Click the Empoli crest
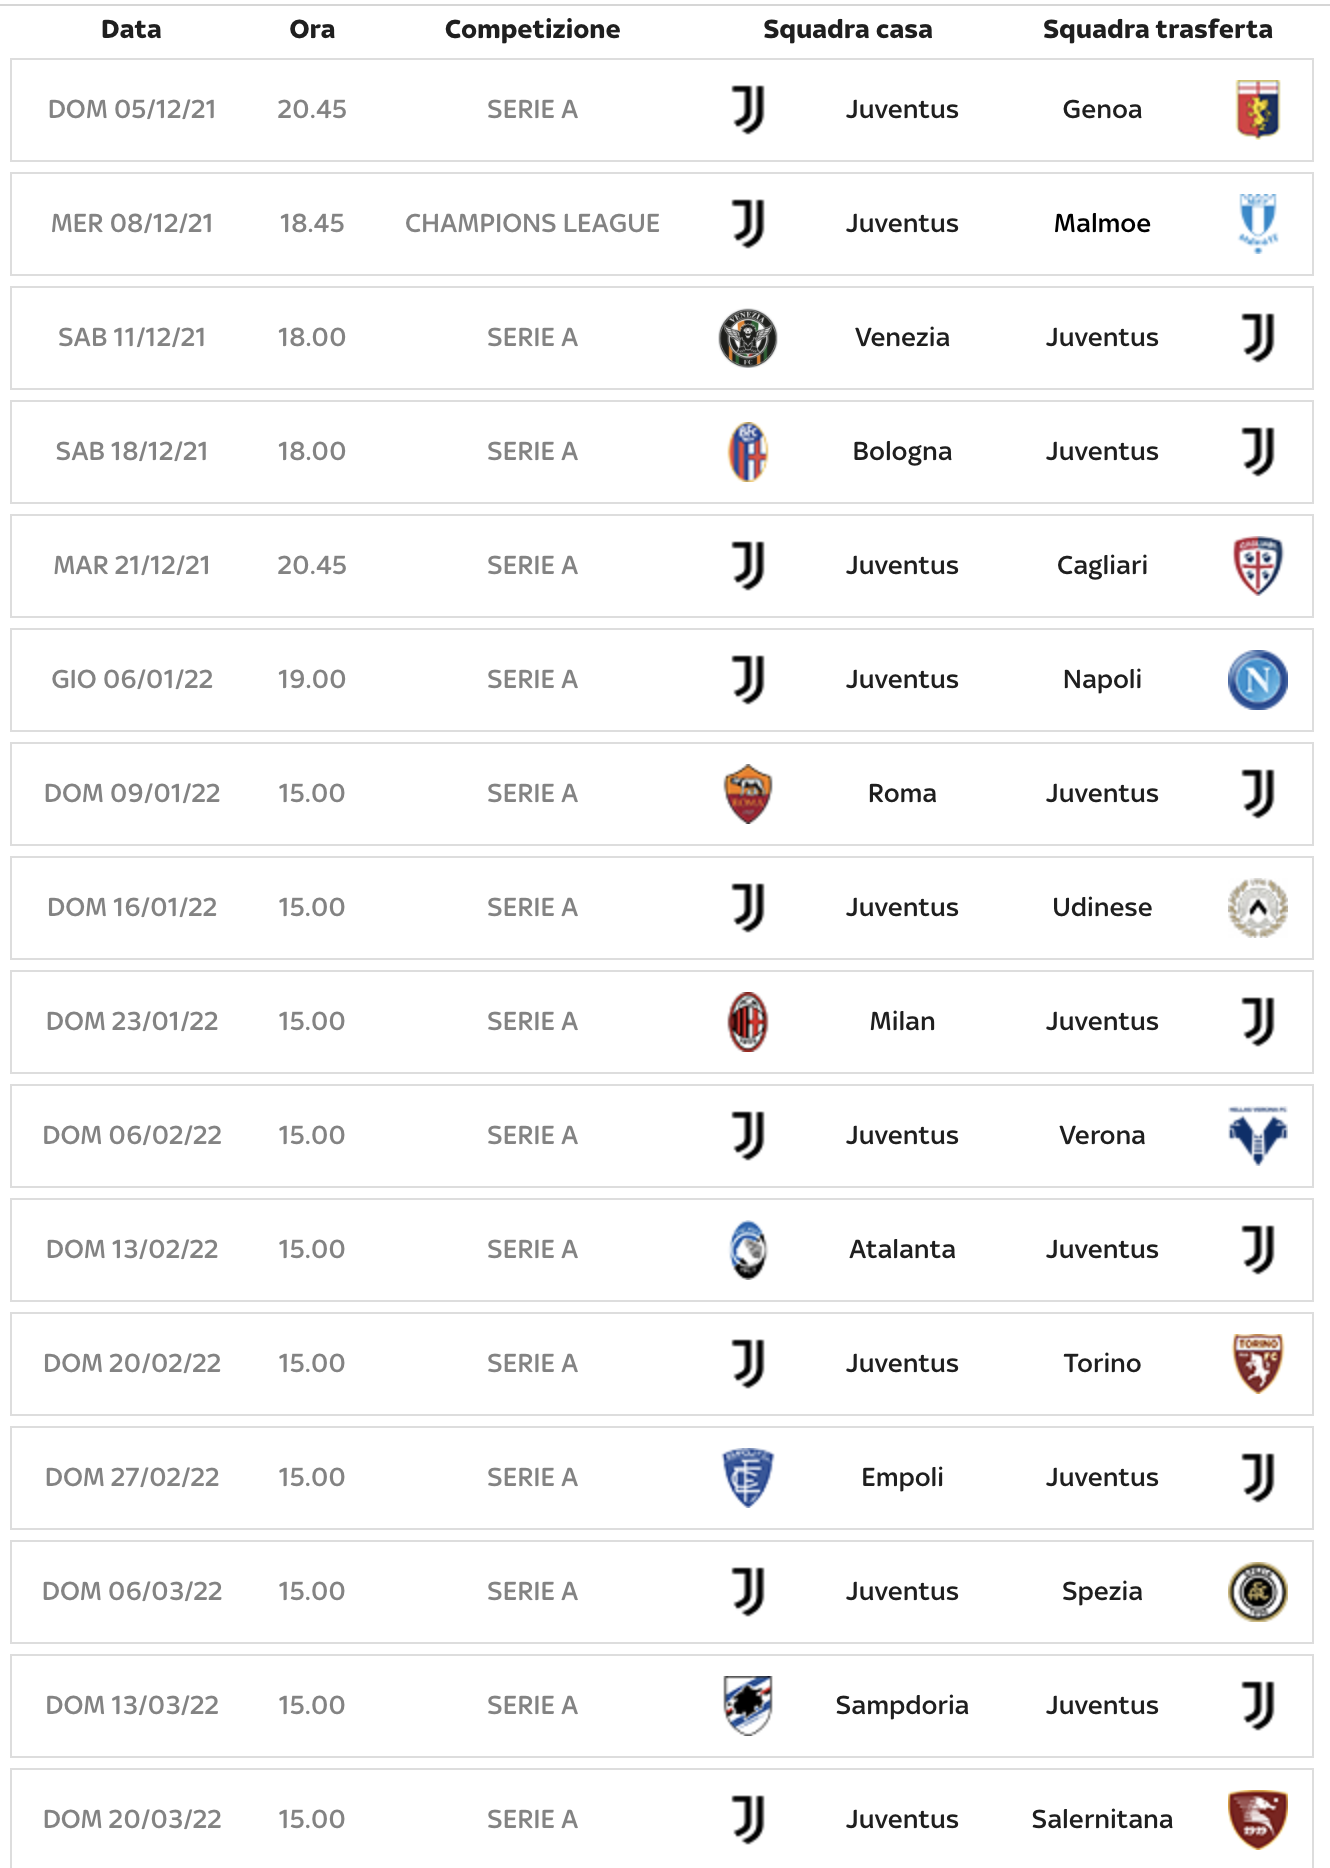Image resolution: width=1330 pixels, height=1868 pixels. [x=748, y=1478]
